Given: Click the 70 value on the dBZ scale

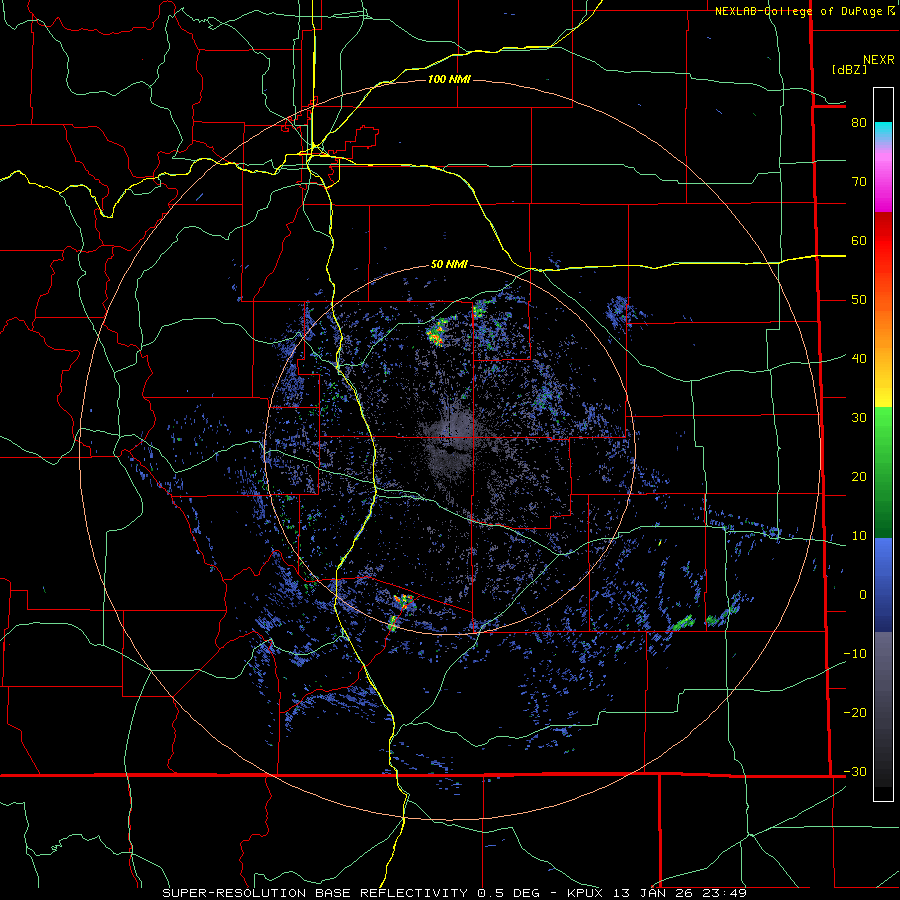Looking at the screenshot, I should pos(859,181).
